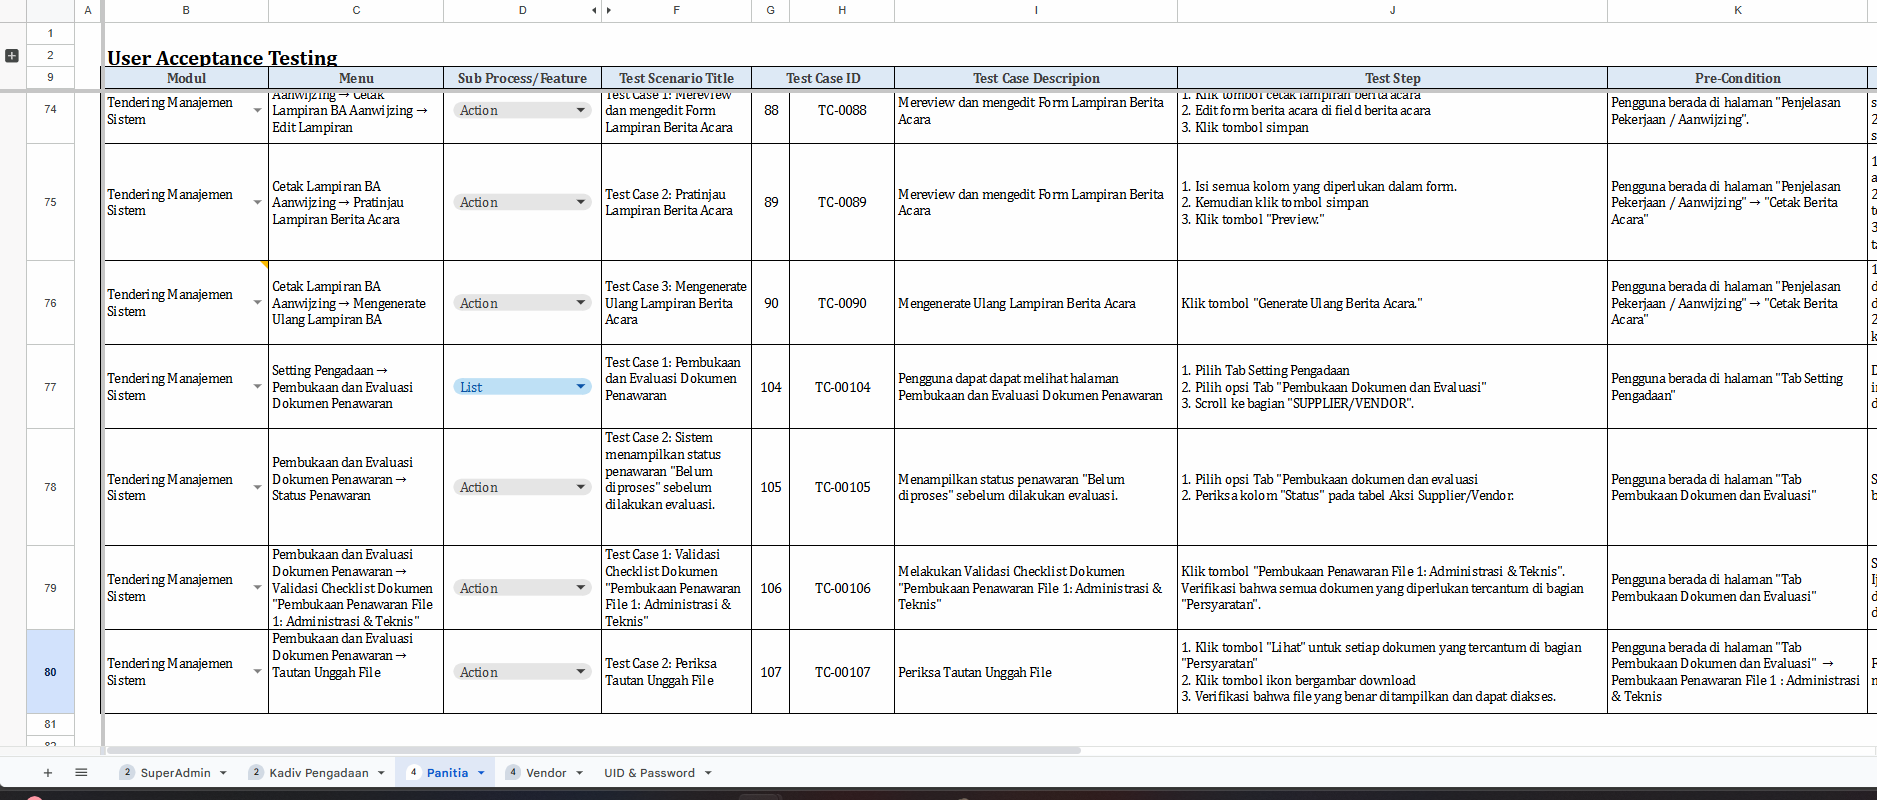Image resolution: width=1877 pixels, height=800 pixels.
Task: Click right arrow to unhide hidden column
Action: coord(609,10)
